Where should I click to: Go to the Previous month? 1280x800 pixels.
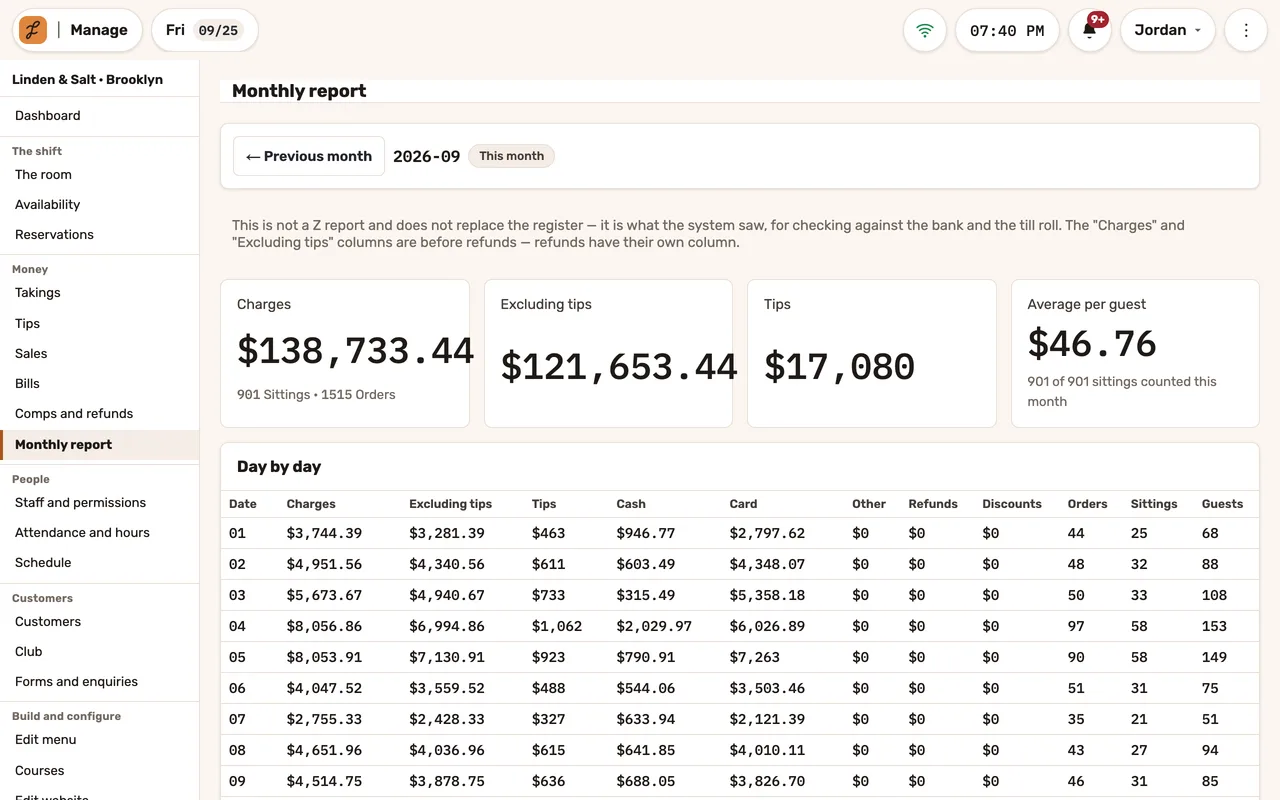click(x=309, y=156)
